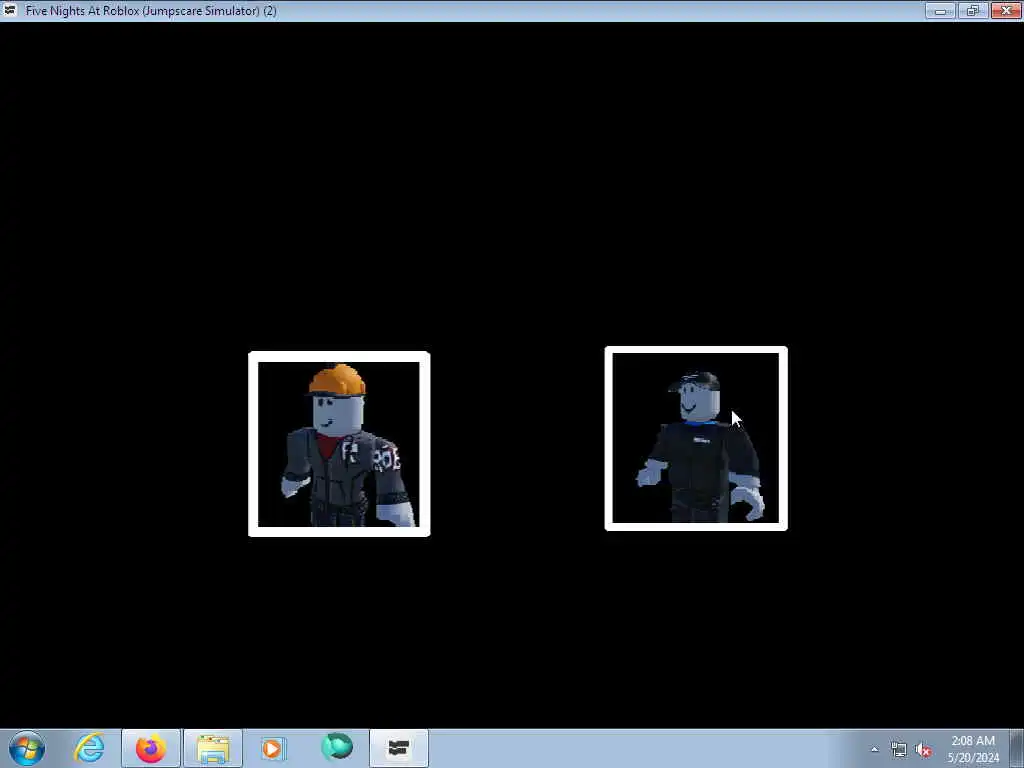Open the clock showing 2:08 AM

tap(973, 749)
